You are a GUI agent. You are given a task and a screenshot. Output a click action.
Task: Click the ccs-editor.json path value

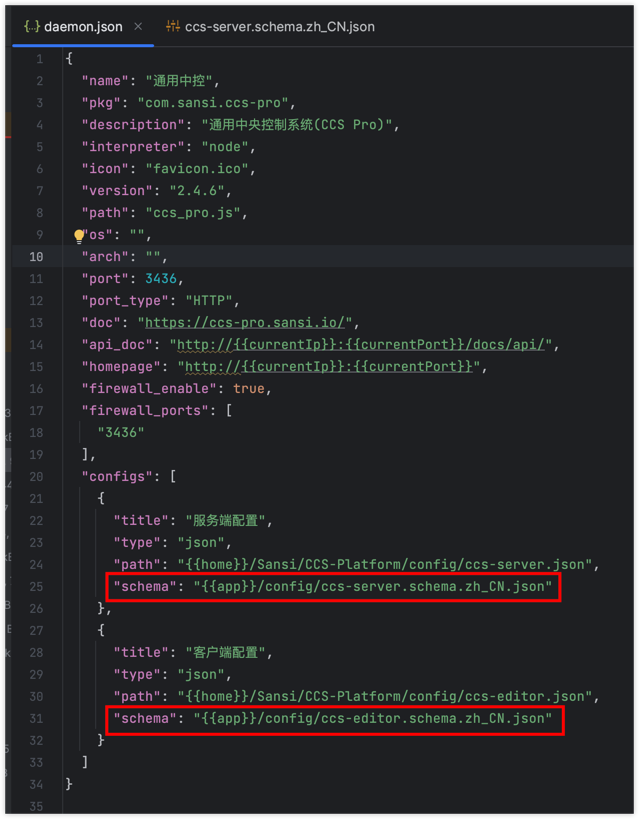(x=385, y=696)
